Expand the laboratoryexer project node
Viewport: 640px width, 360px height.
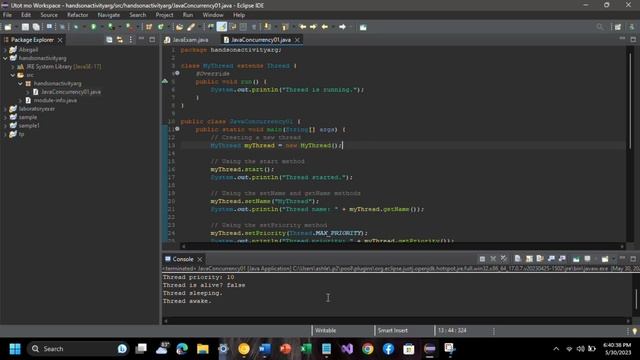[5, 109]
